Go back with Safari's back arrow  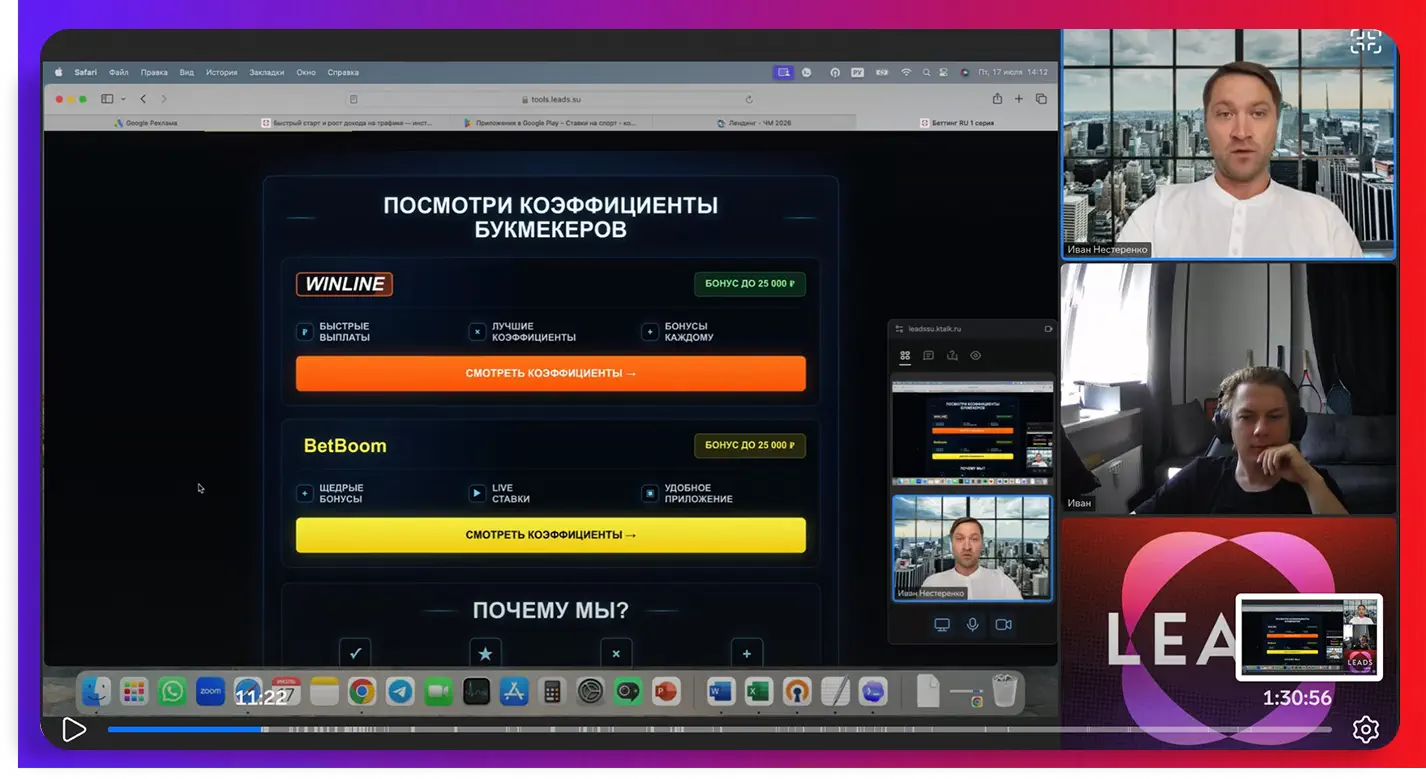143,99
